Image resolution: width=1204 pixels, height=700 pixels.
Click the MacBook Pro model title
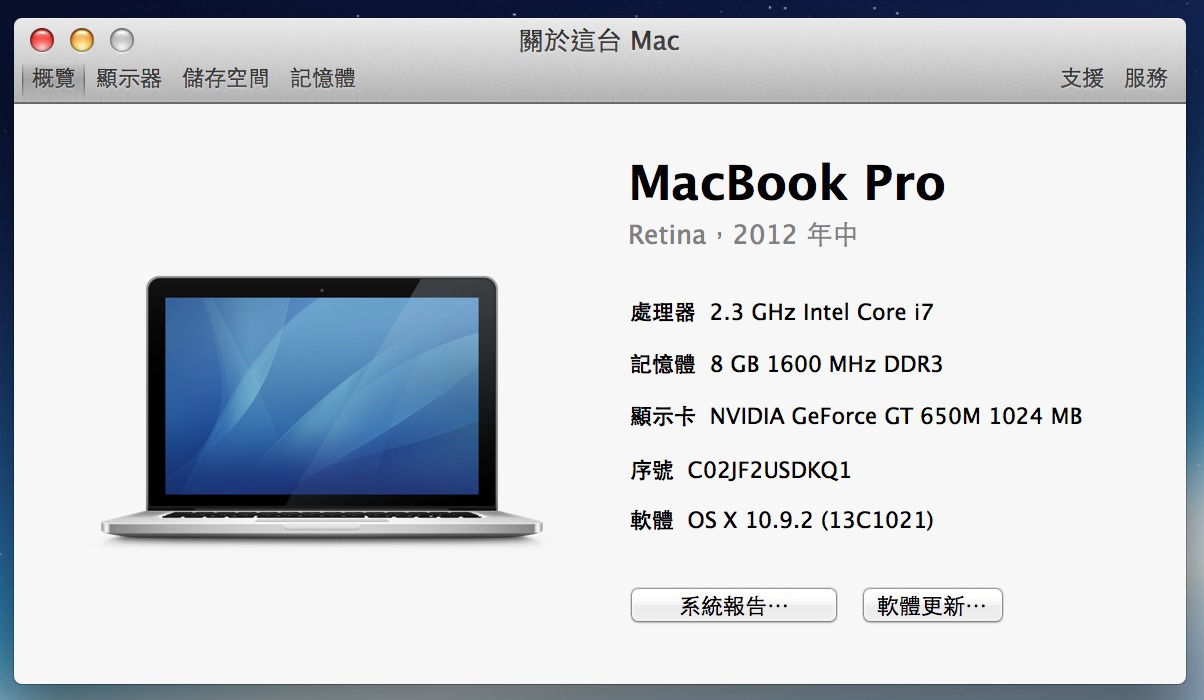(x=787, y=183)
